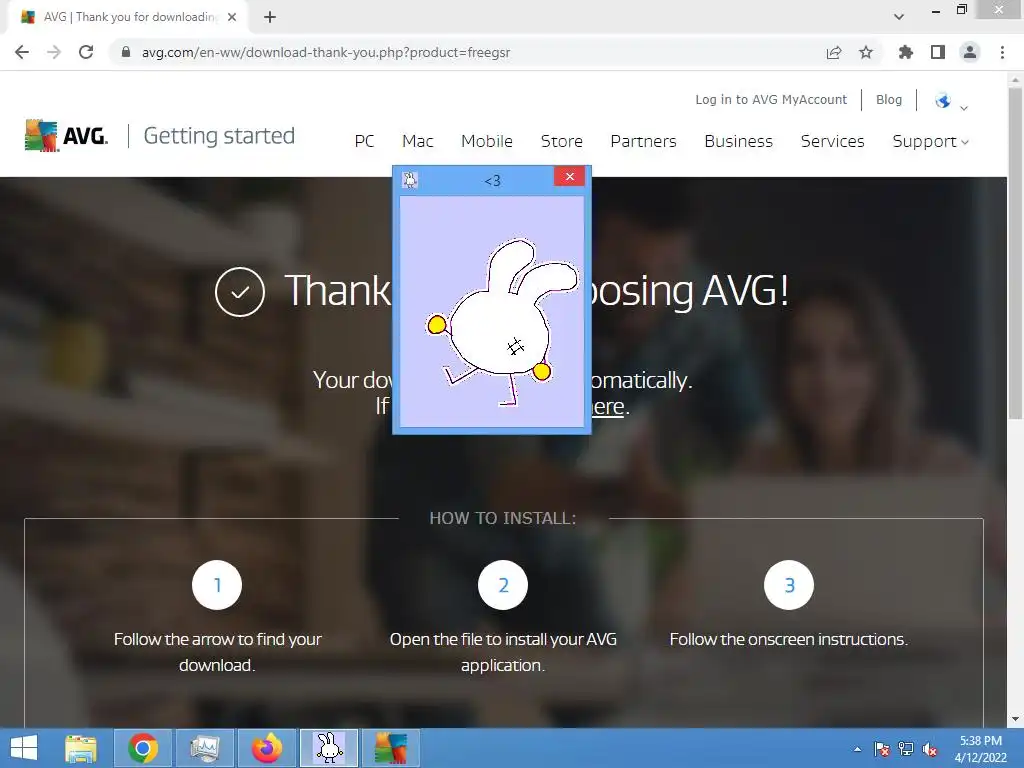
Task: Click the 'here' download link
Action: pos(607,406)
